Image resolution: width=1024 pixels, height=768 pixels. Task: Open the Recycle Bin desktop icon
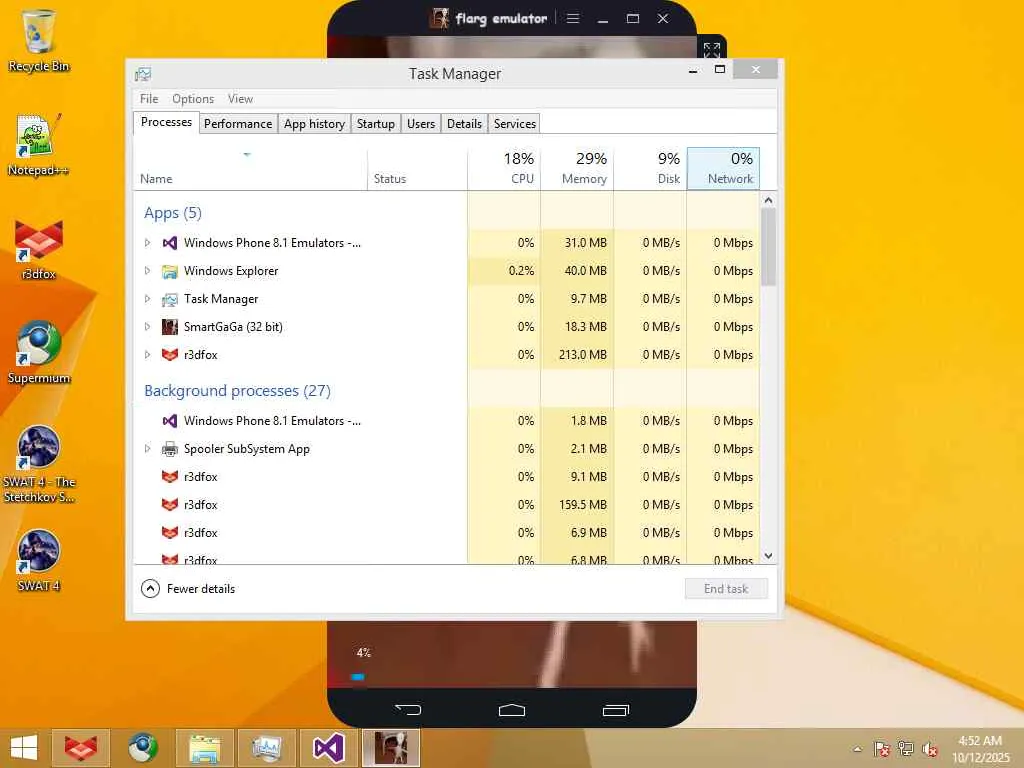[x=39, y=40]
